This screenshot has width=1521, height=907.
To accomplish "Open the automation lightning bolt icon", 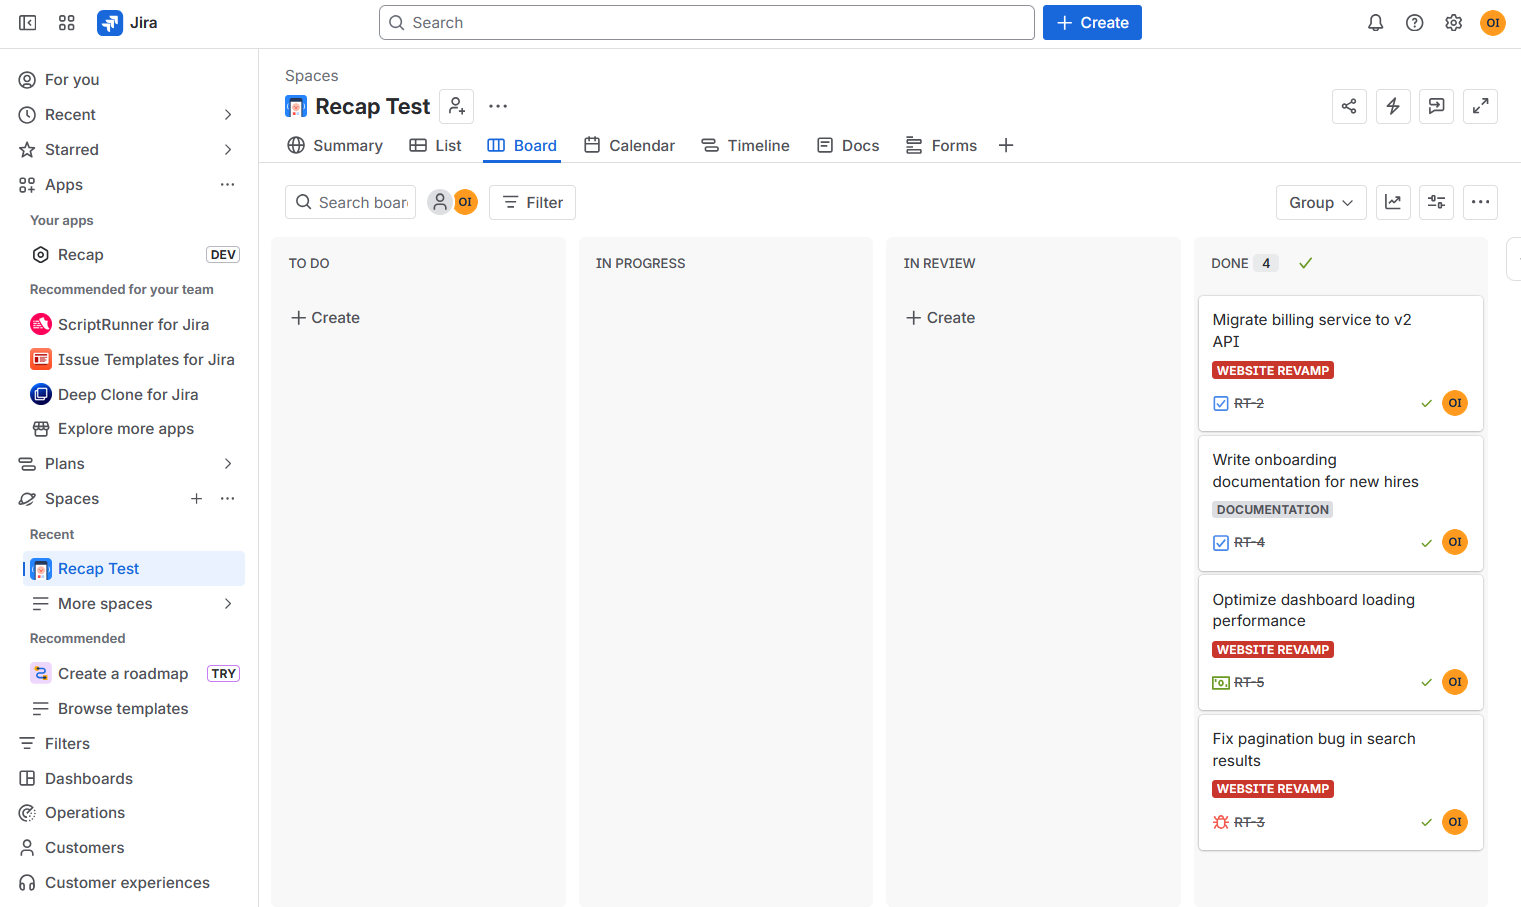I will pyautogui.click(x=1393, y=106).
